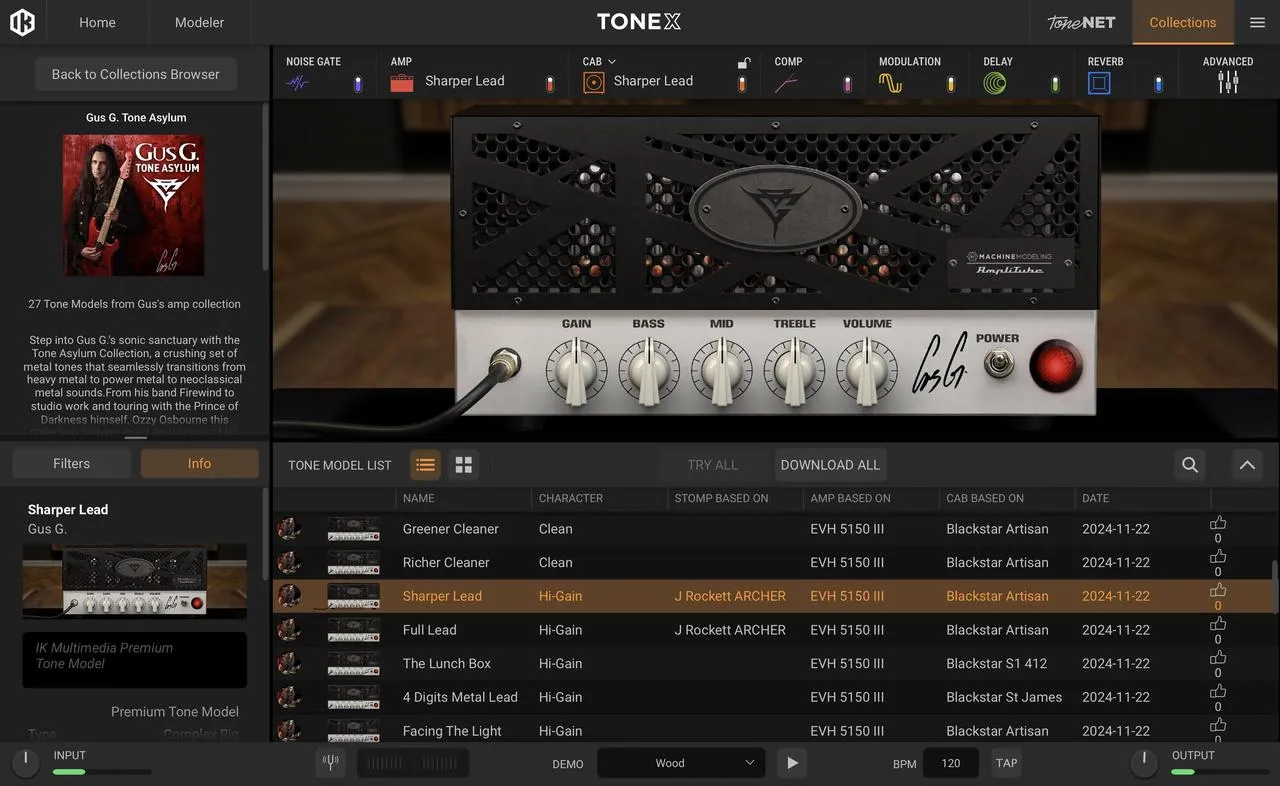The image size is (1280, 786).
Task: Select the Collections tab
Action: [x=1182, y=22]
